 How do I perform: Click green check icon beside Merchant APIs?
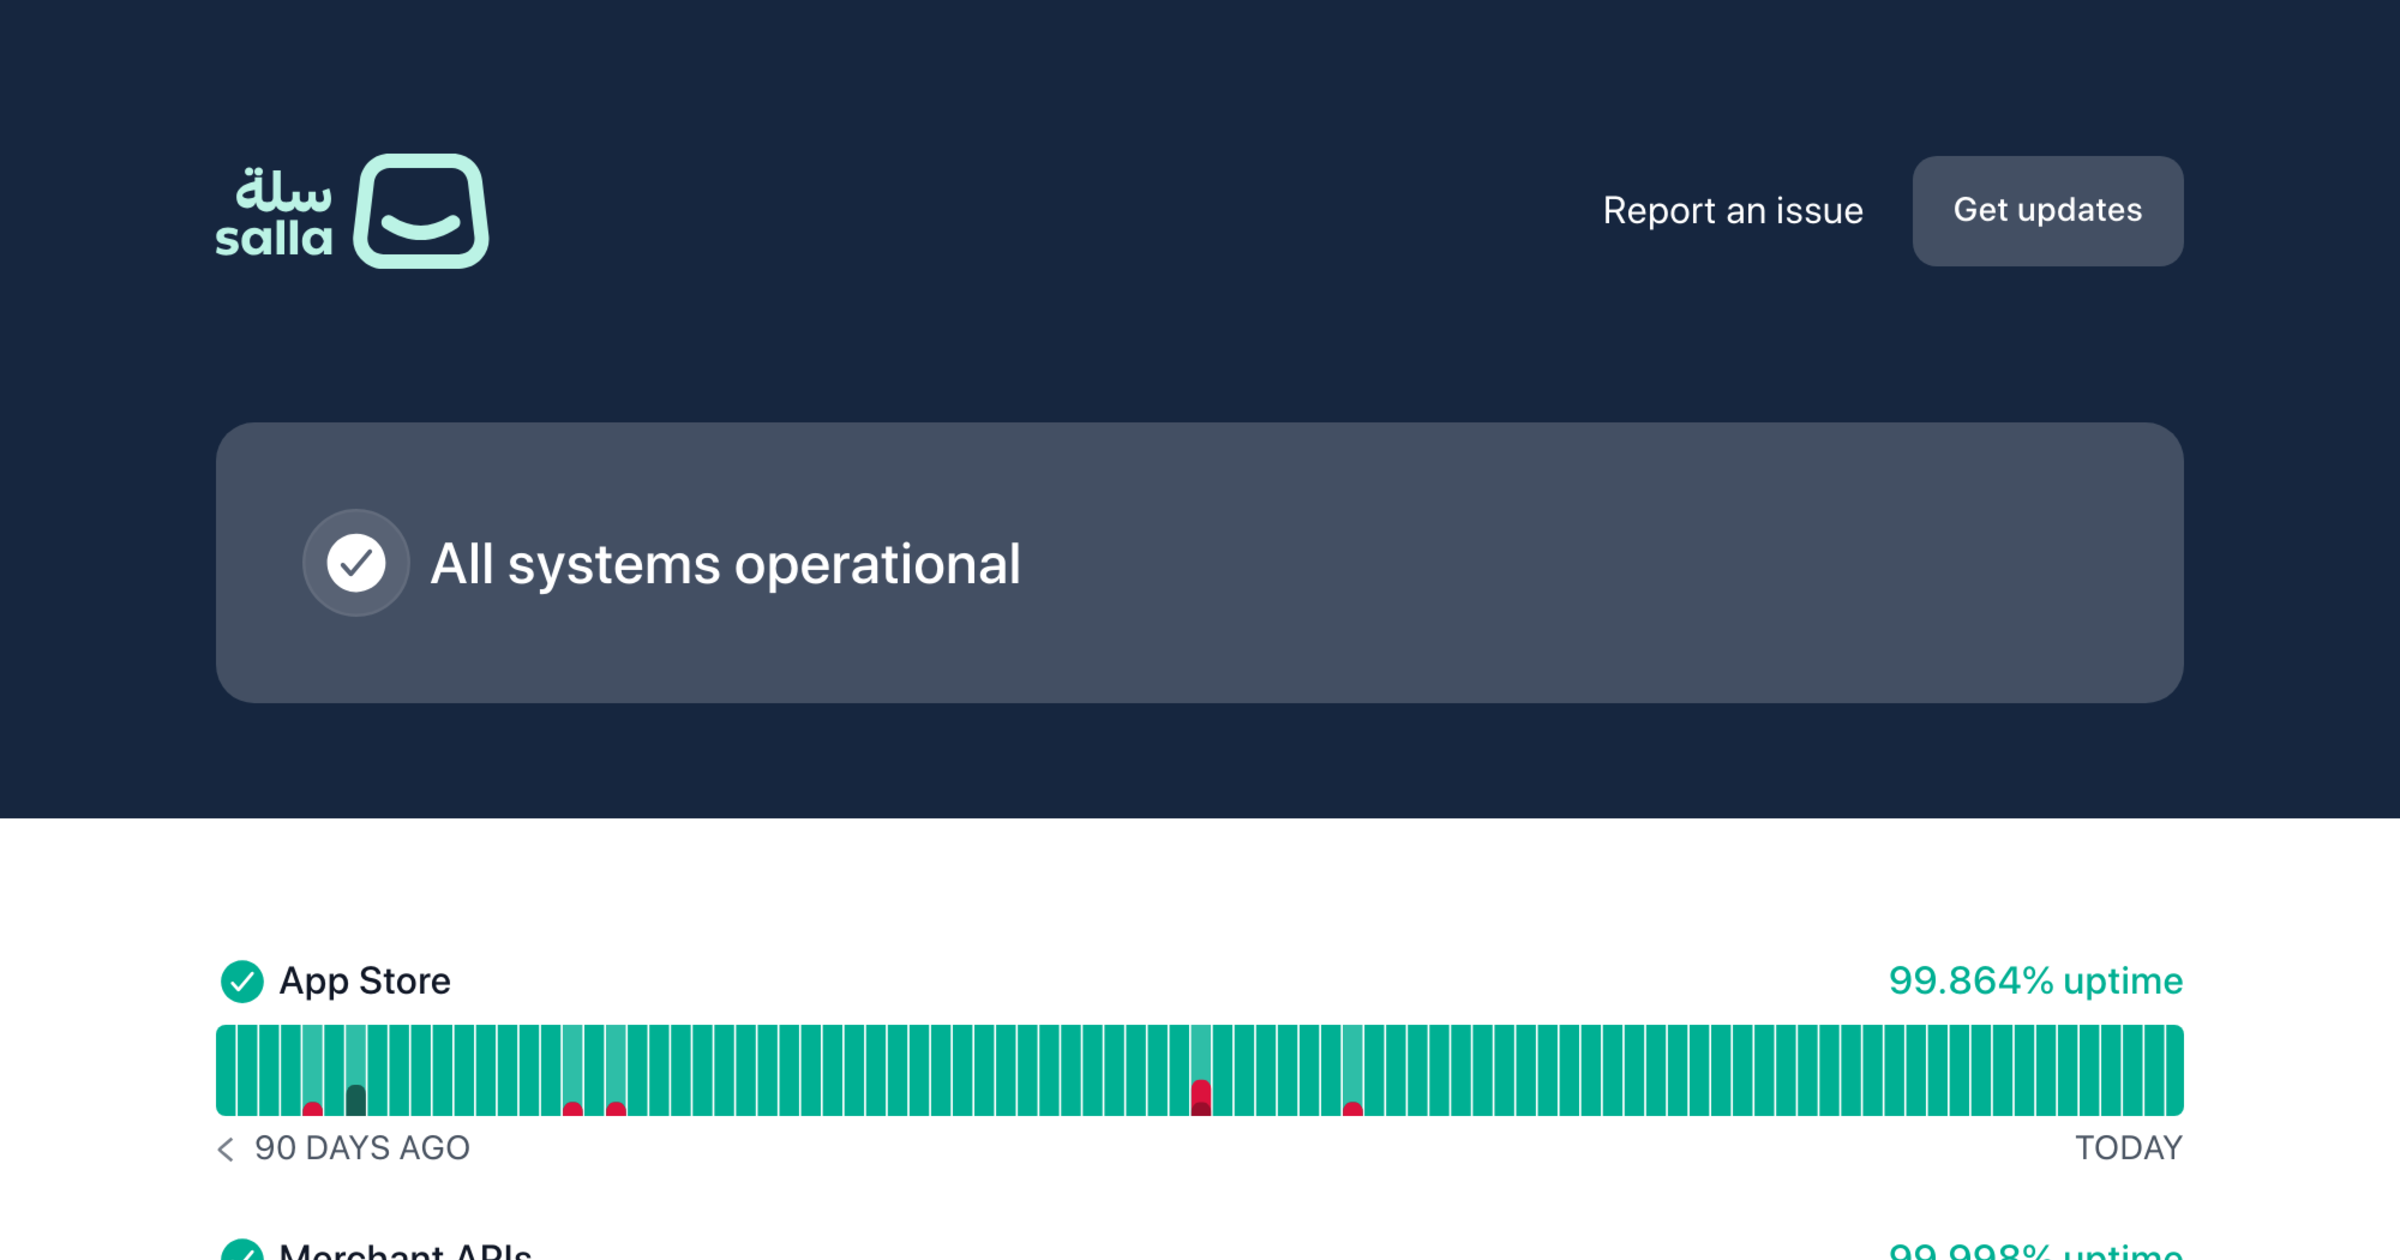(242, 1251)
